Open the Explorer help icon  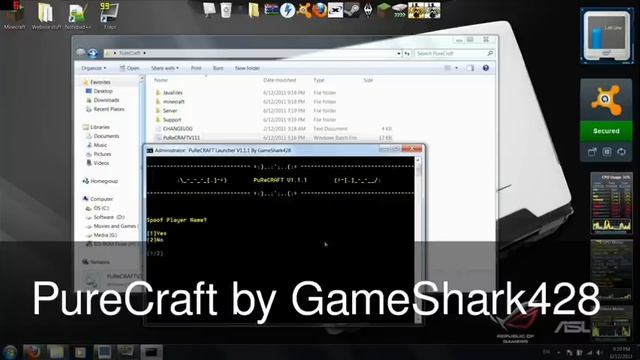[x=485, y=68]
